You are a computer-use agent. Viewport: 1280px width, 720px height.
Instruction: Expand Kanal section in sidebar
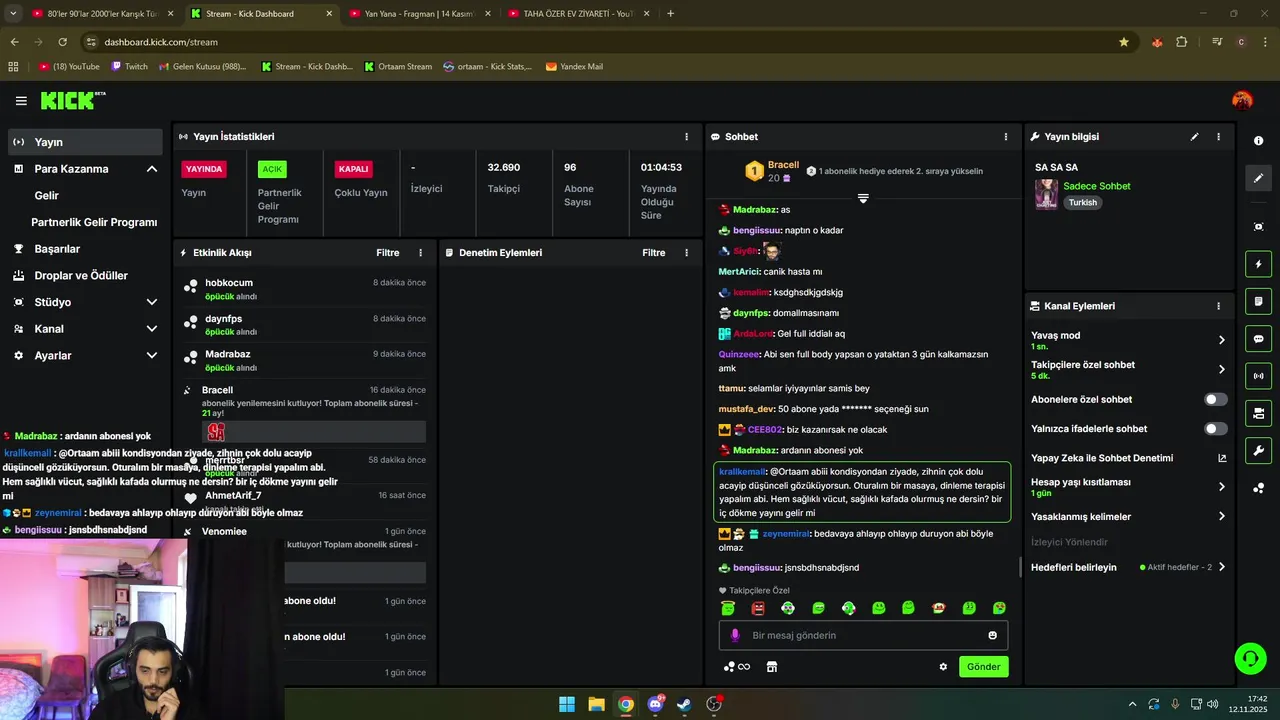pos(152,329)
